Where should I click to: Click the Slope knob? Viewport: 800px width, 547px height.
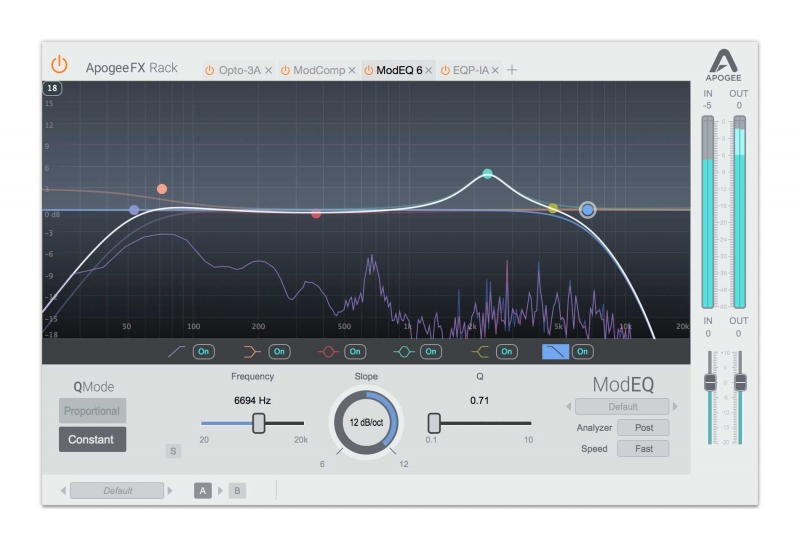tap(366, 422)
